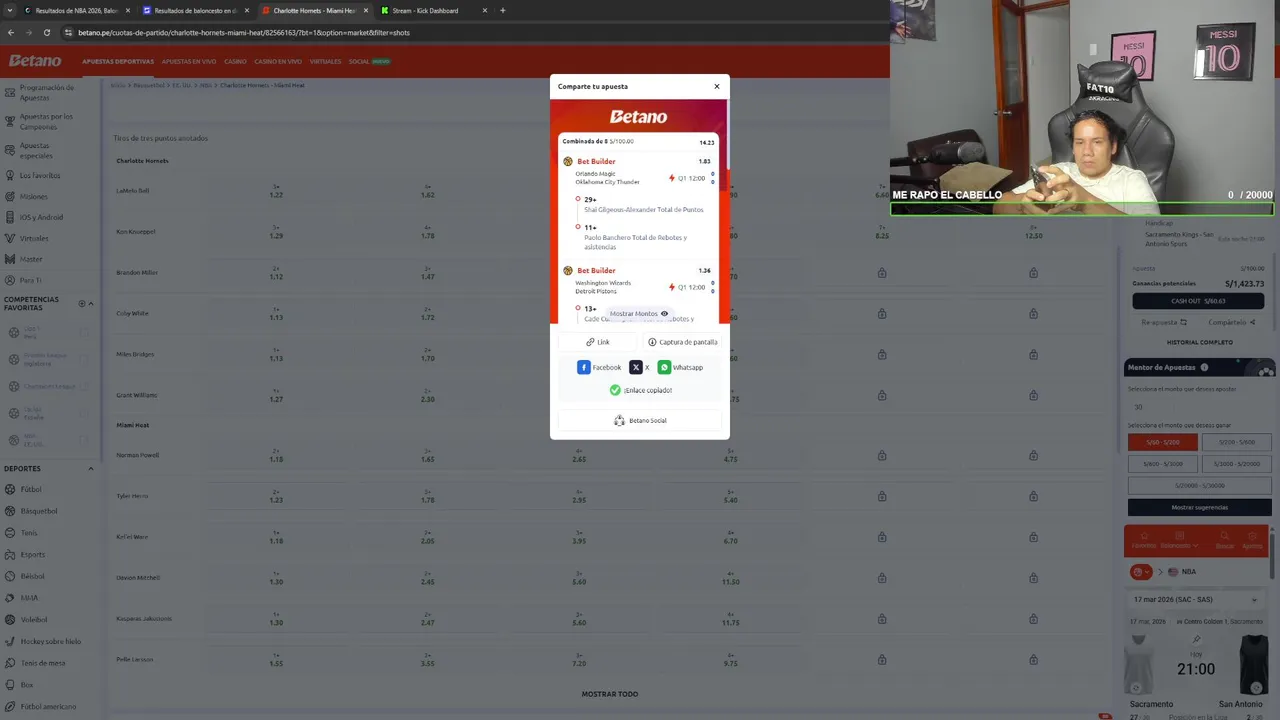Viewport: 1280px width, 720px height.
Task: Share the bet on X
Action: [639, 367]
